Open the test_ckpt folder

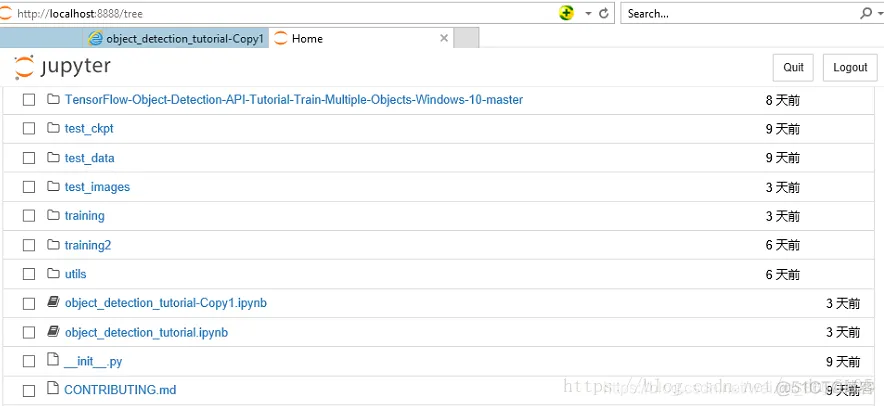click(x=89, y=129)
